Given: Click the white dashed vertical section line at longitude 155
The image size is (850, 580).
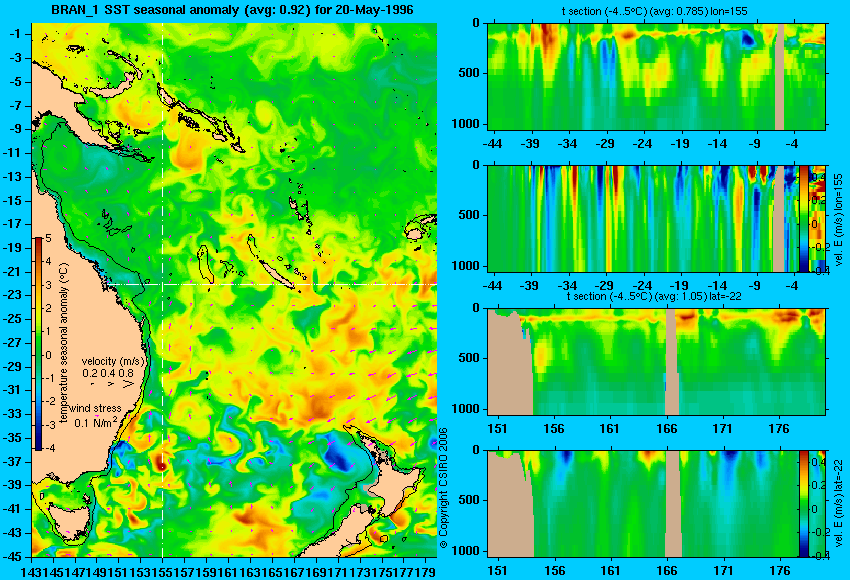Looking at the screenshot, I should tap(163, 290).
